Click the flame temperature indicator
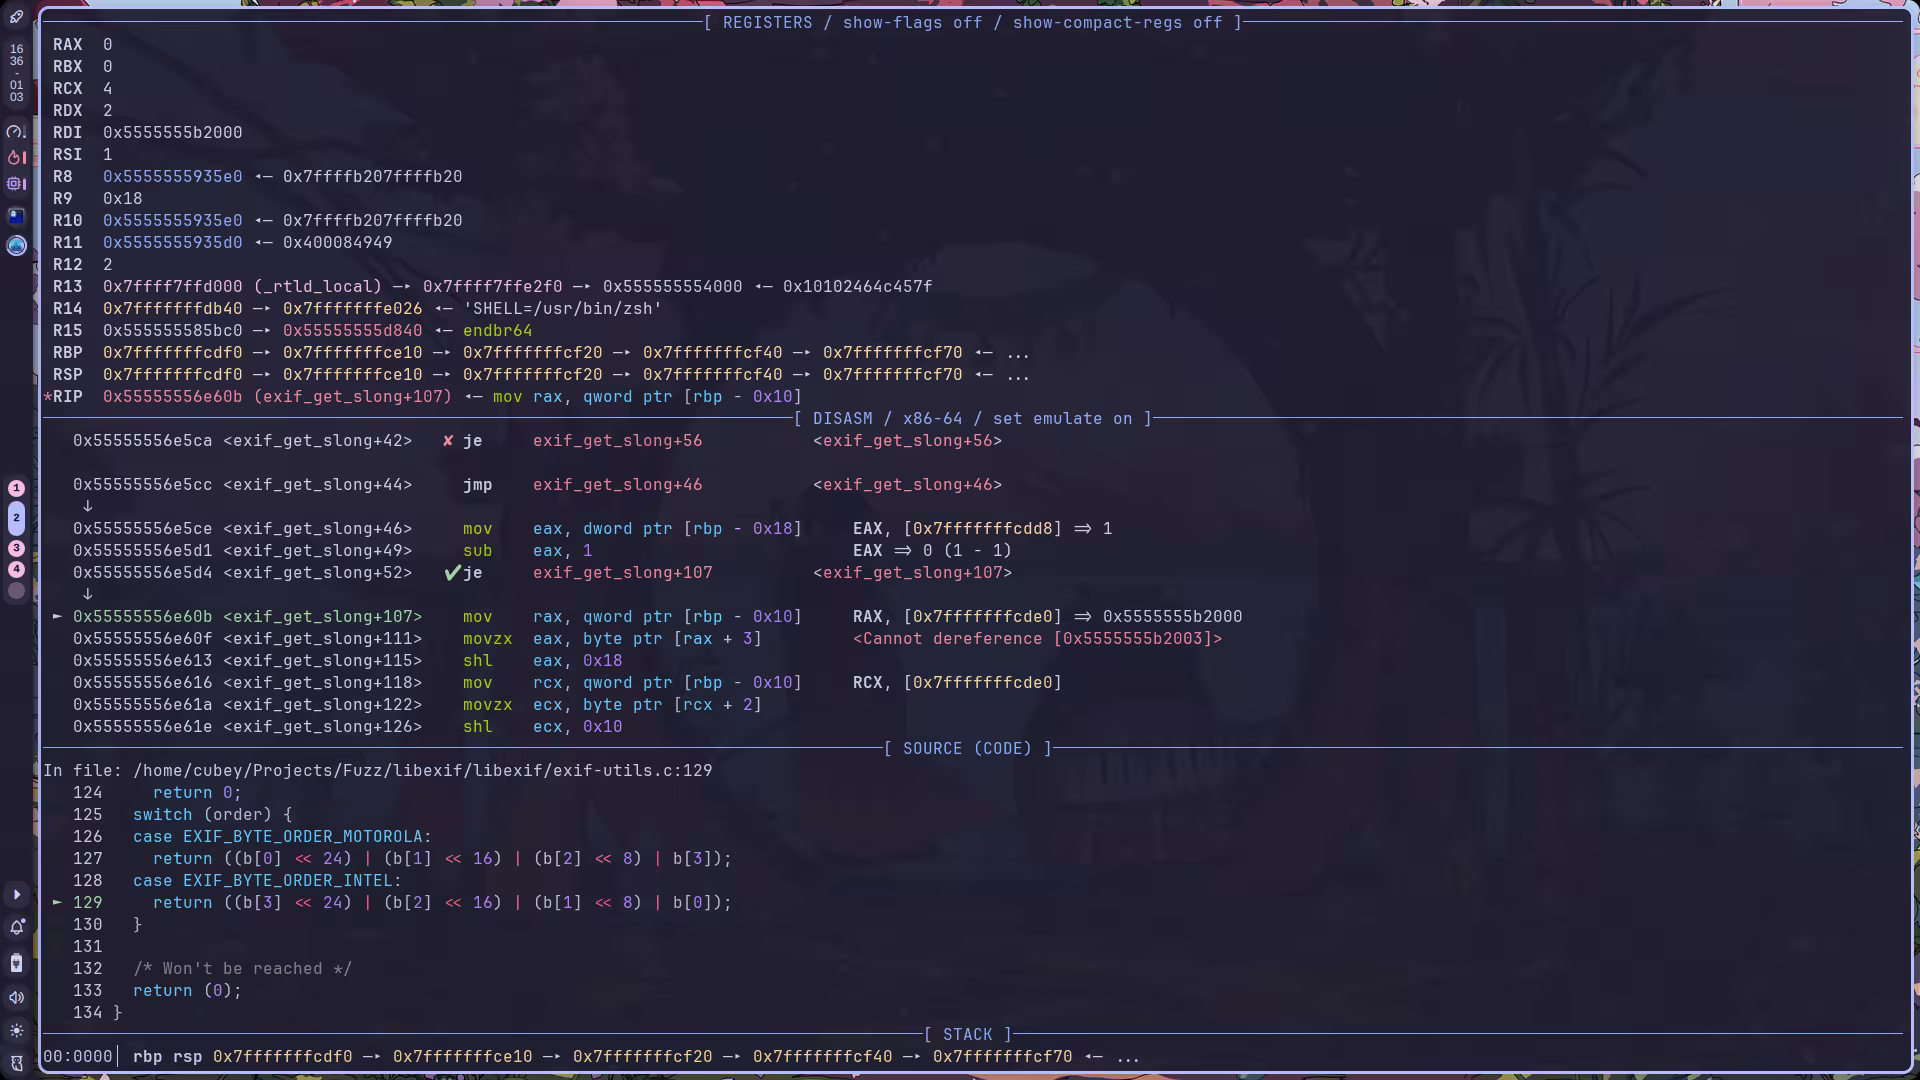Viewport: 1920px width, 1080px height. (16, 157)
